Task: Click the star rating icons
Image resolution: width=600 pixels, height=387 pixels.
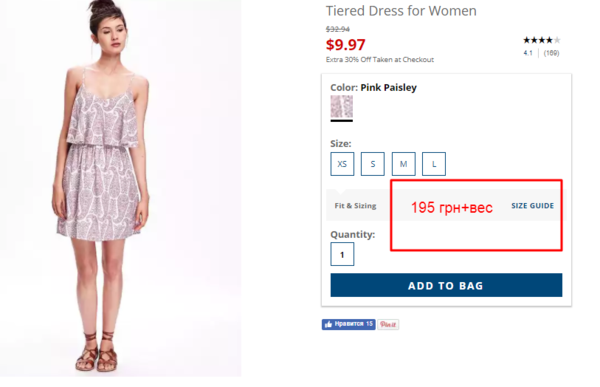Action: coord(541,40)
